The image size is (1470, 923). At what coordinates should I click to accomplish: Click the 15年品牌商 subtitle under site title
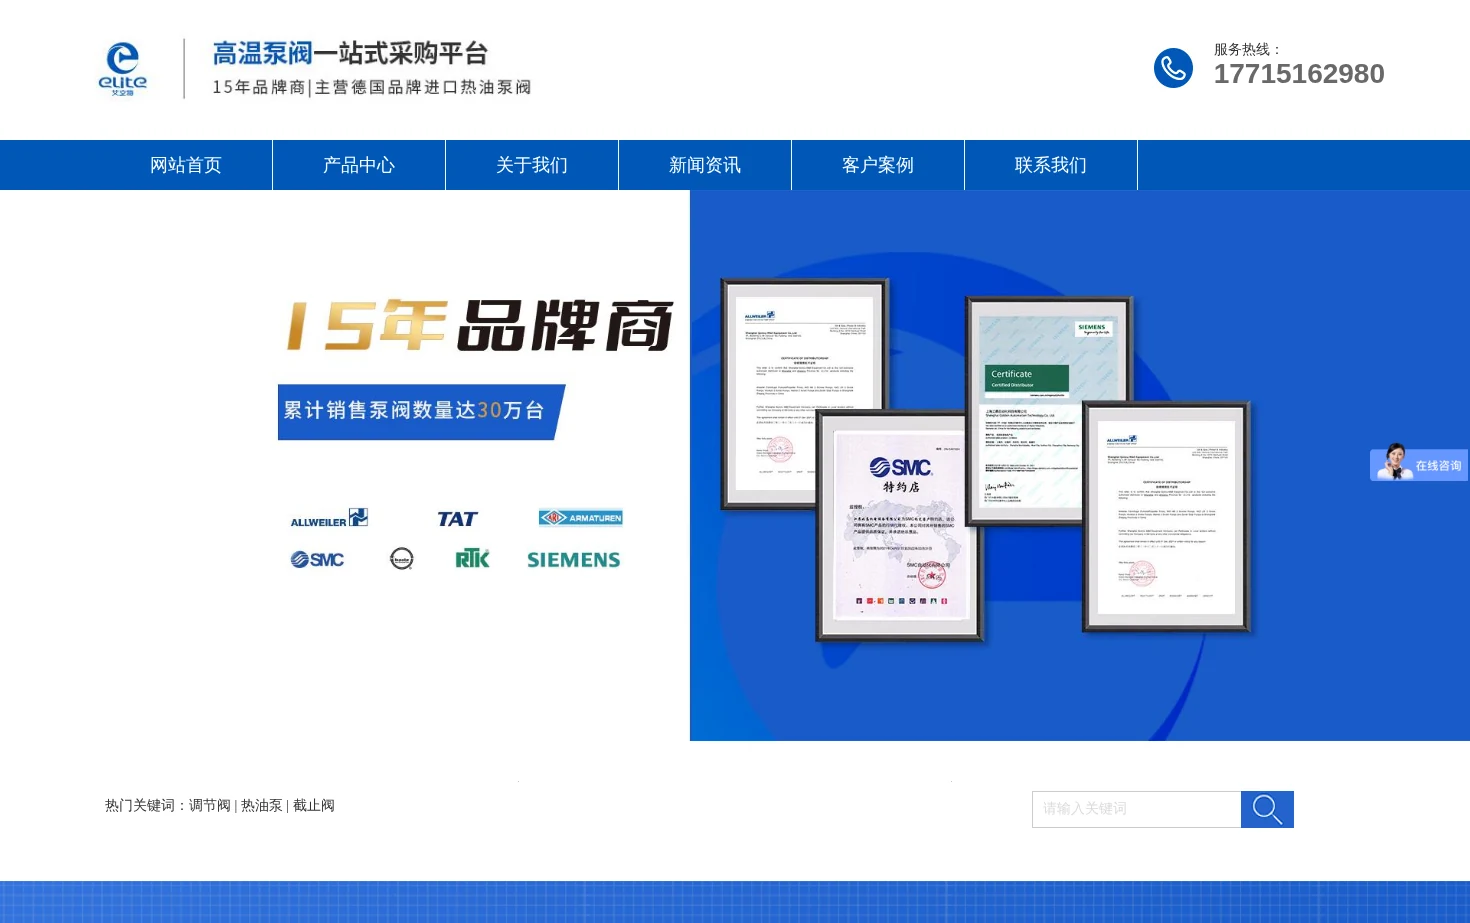click(371, 87)
